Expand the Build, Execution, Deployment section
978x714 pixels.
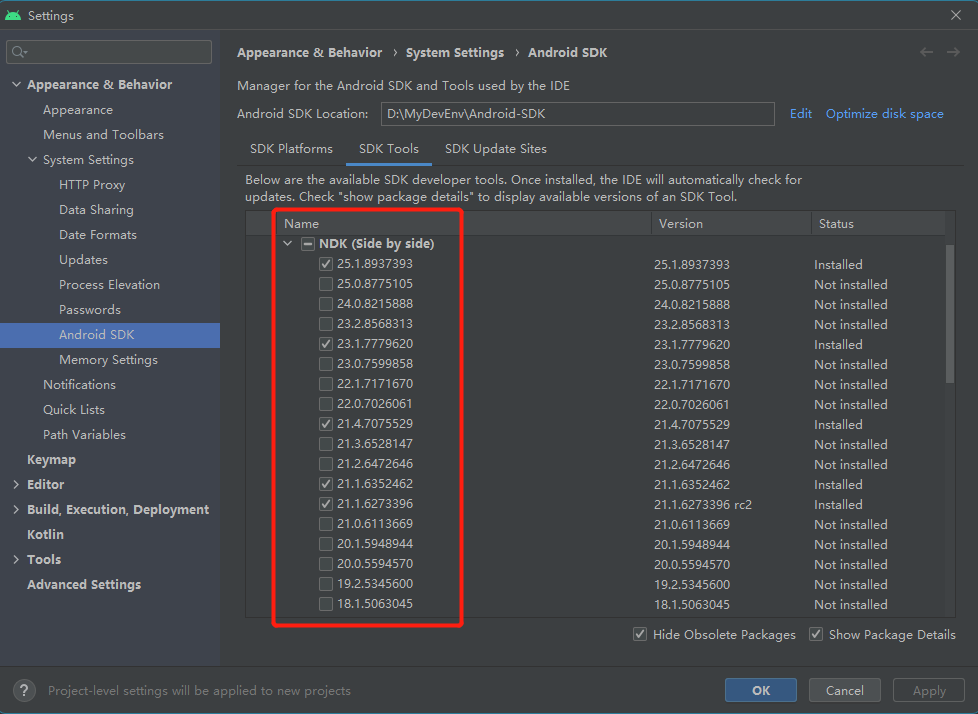(x=16, y=510)
